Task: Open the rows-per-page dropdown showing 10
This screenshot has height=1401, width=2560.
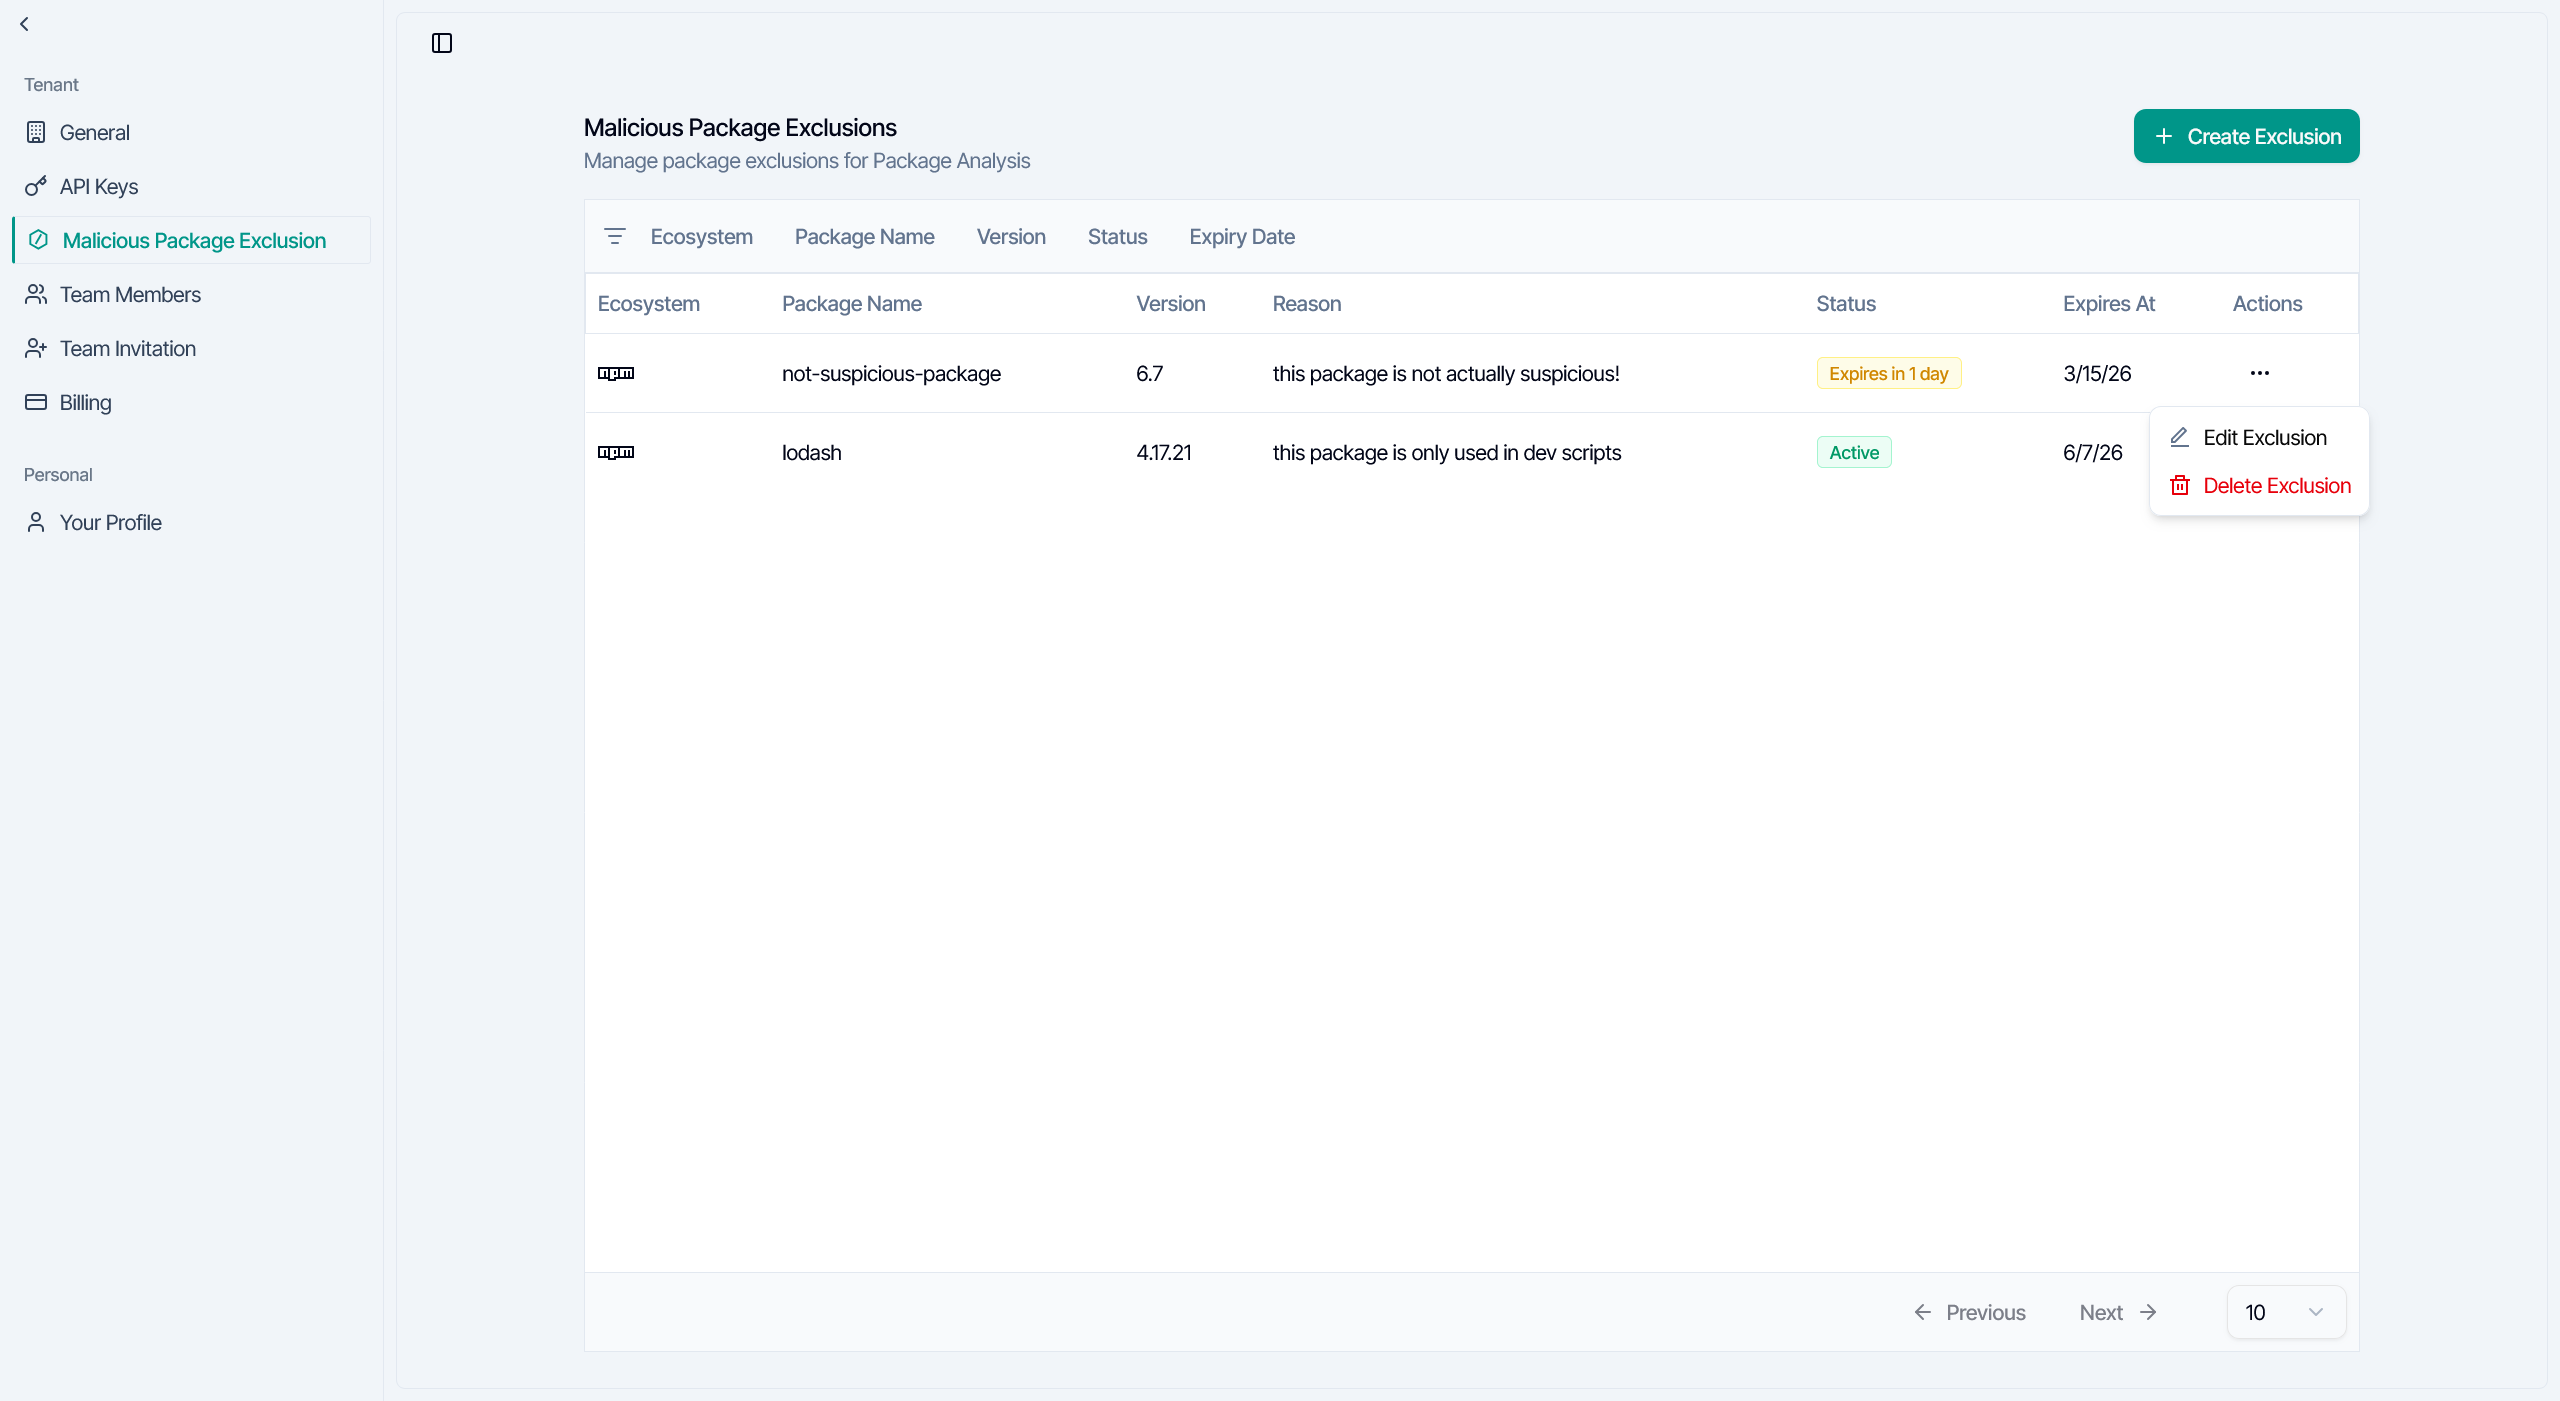Action: (2285, 1311)
